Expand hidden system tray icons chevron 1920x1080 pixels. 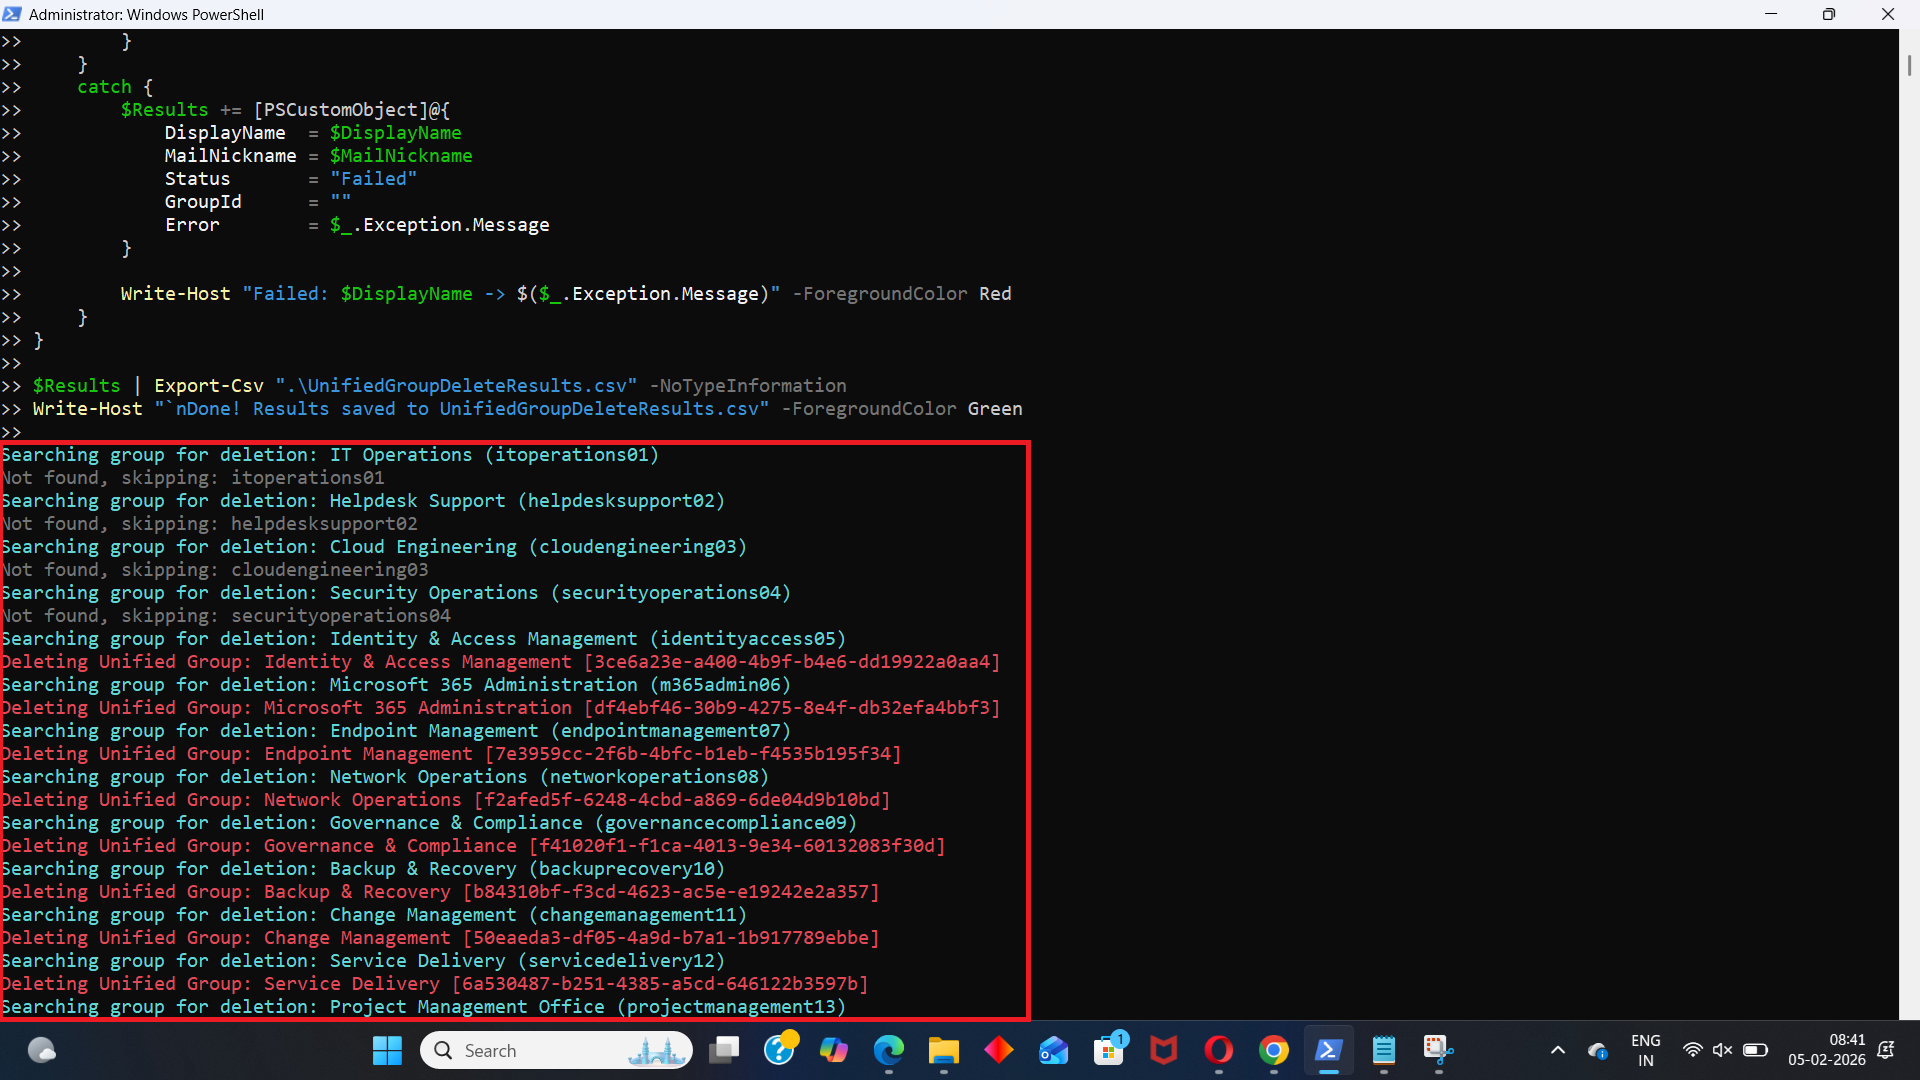pos(1557,1050)
